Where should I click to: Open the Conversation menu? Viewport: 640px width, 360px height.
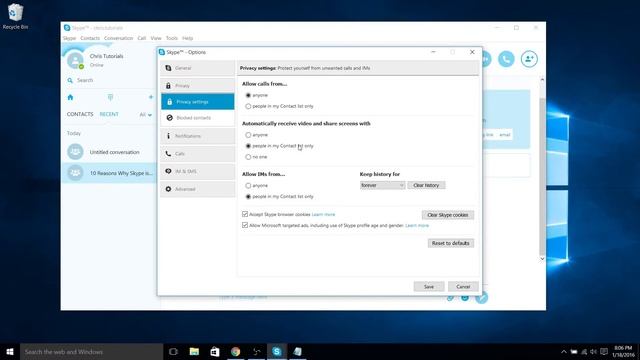coord(118,38)
